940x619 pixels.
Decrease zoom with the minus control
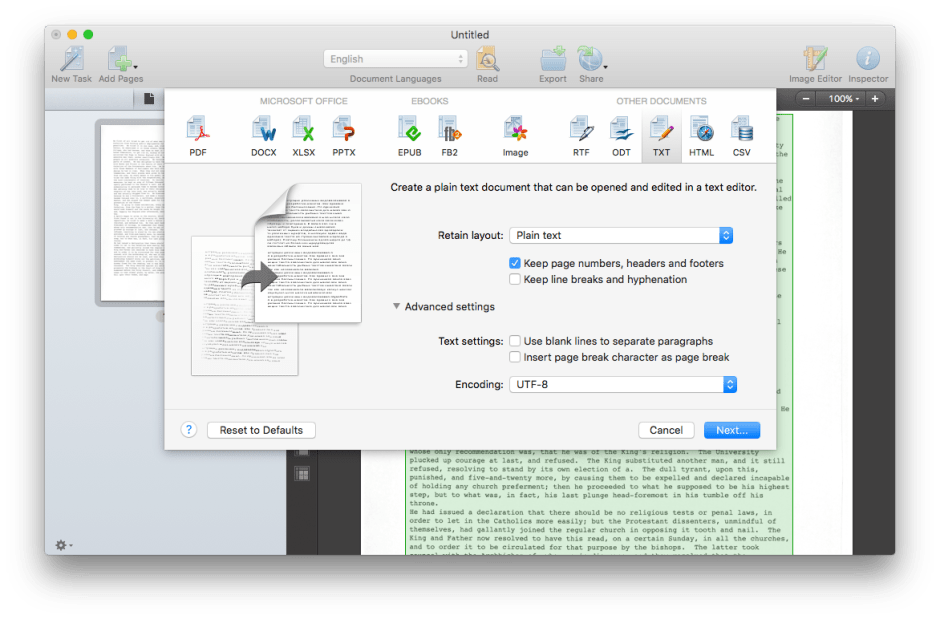(806, 99)
